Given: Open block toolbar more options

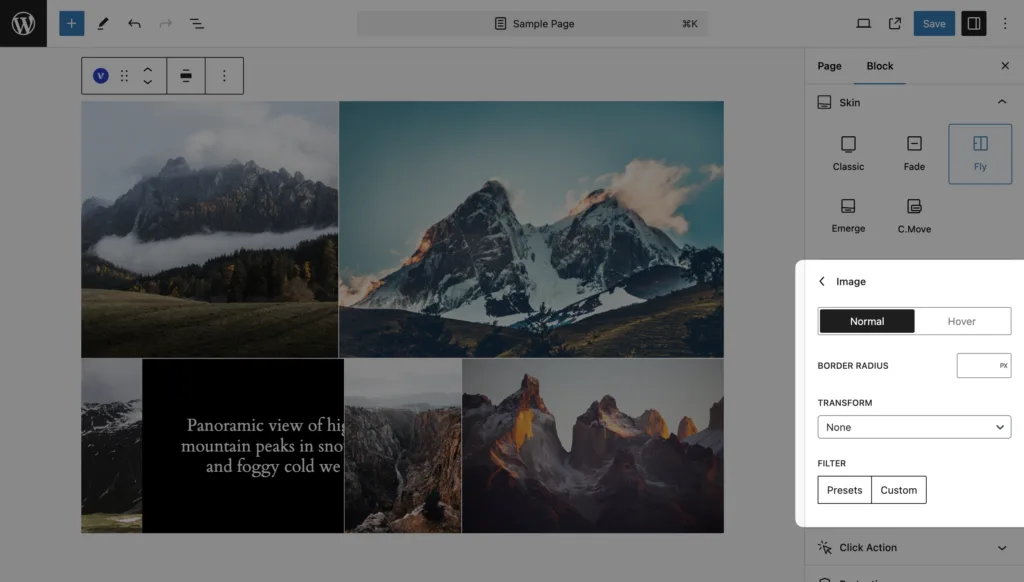Looking at the screenshot, I should click(x=224, y=76).
